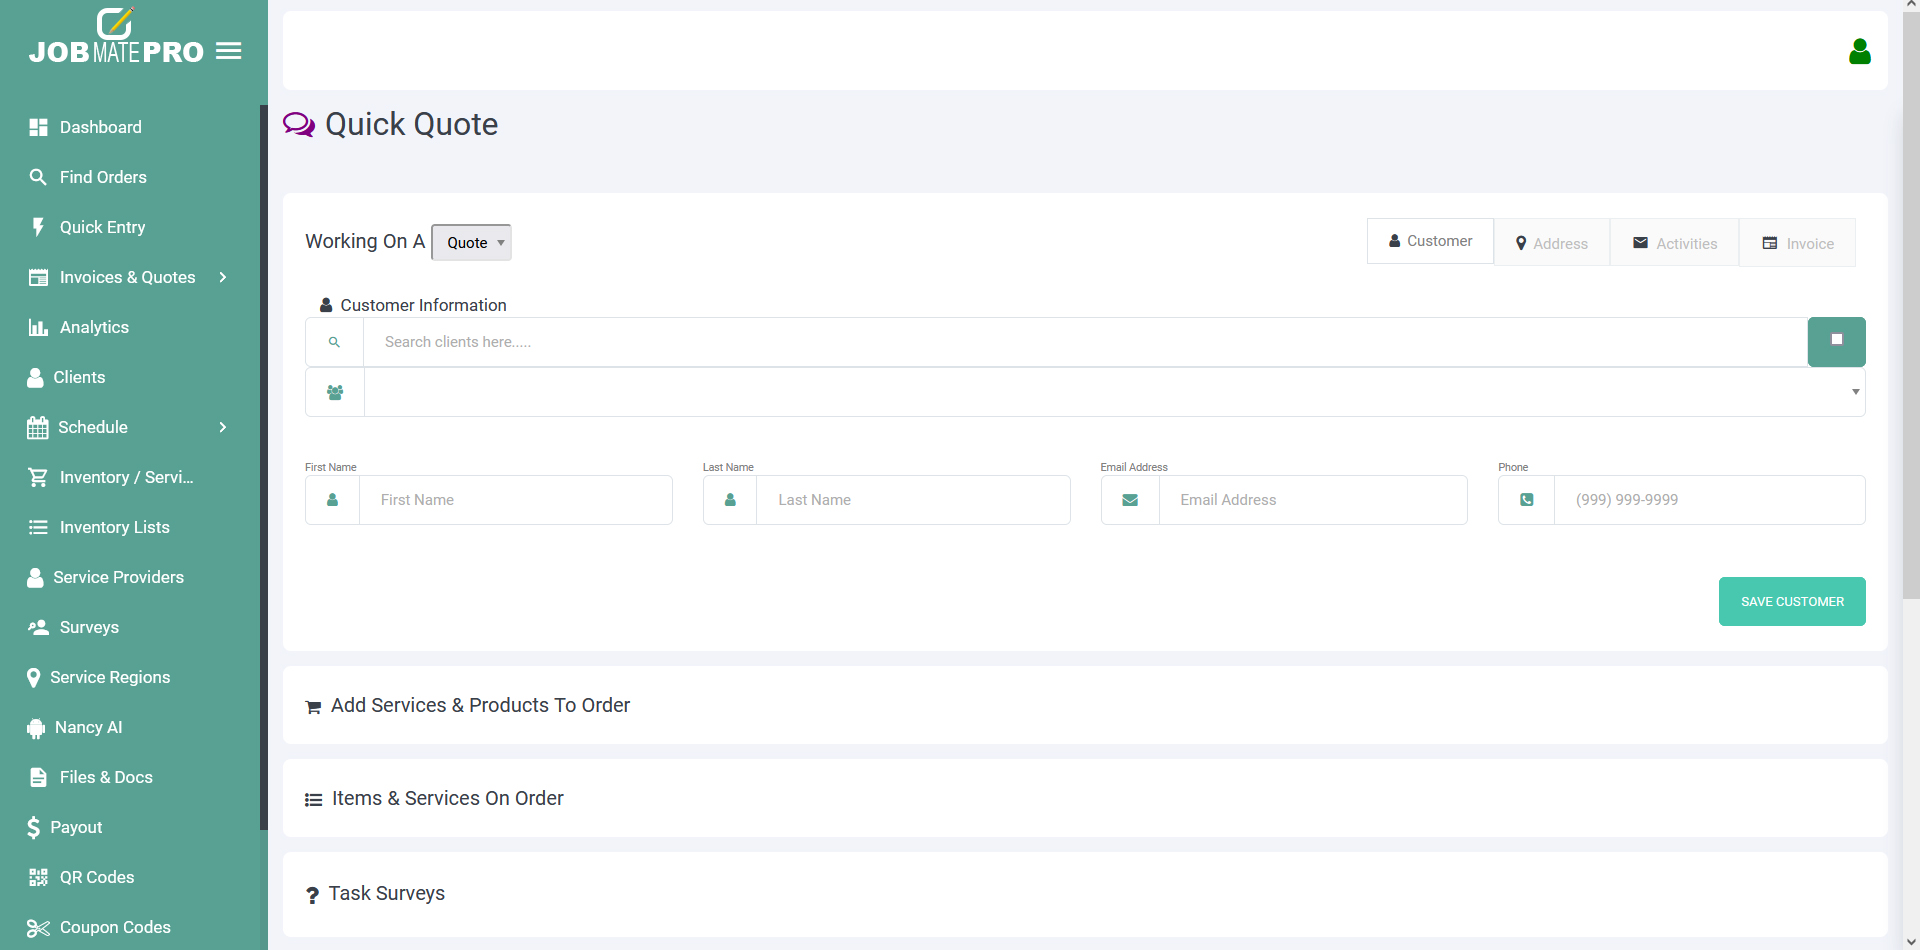Toggle the sidebar hamburger menu
Screen dimensions: 1920x950
229,51
